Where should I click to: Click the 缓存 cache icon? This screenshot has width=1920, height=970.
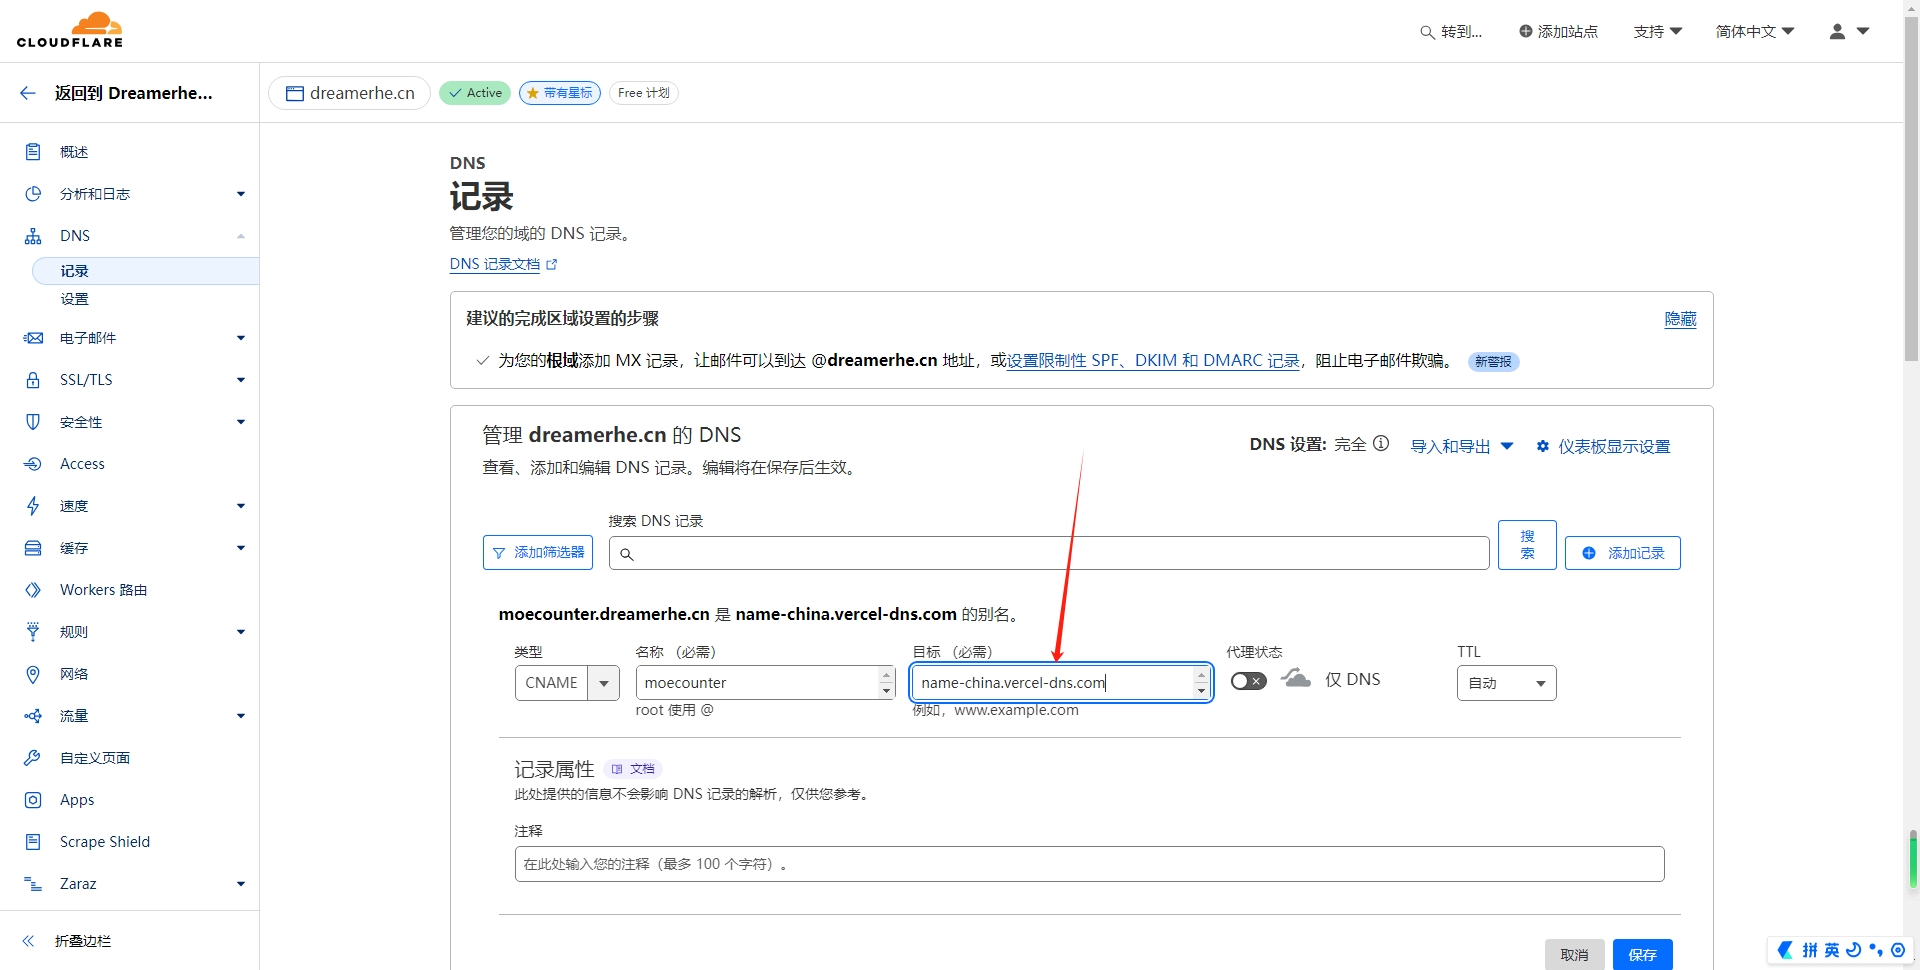pos(33,548)
